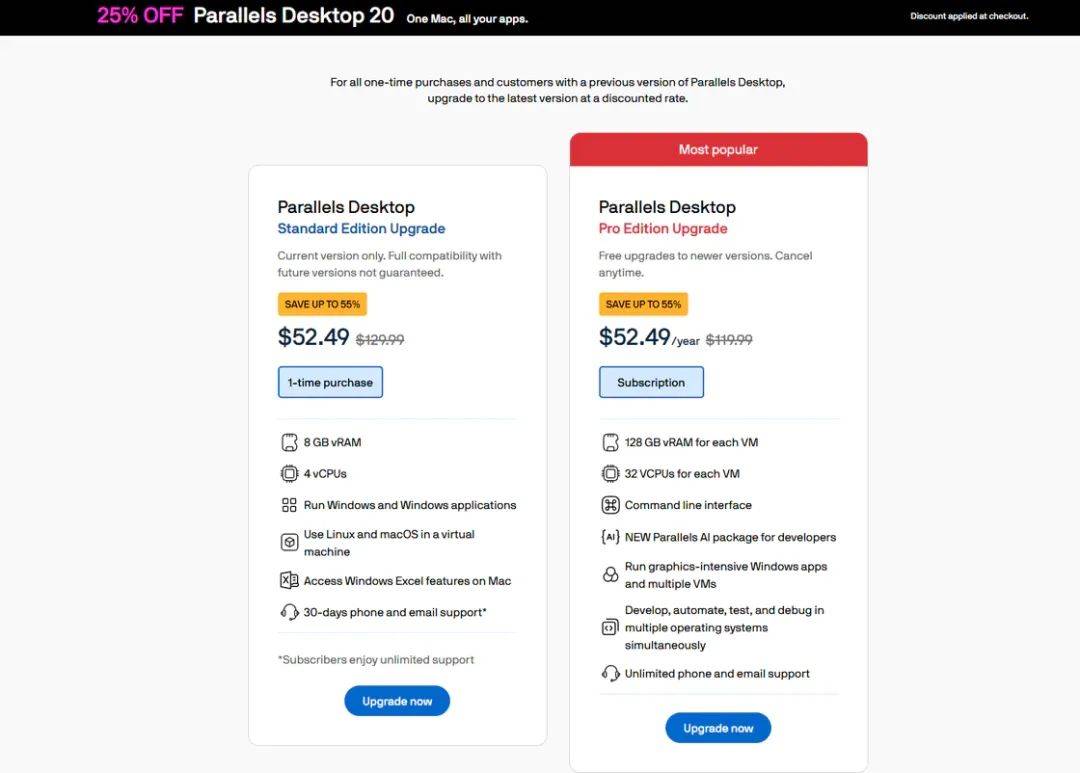The width and height of the screenshot is (1080, 773).
Task: Open the Standard Edition Upgrade title
Action: click(x=361, y=229)
